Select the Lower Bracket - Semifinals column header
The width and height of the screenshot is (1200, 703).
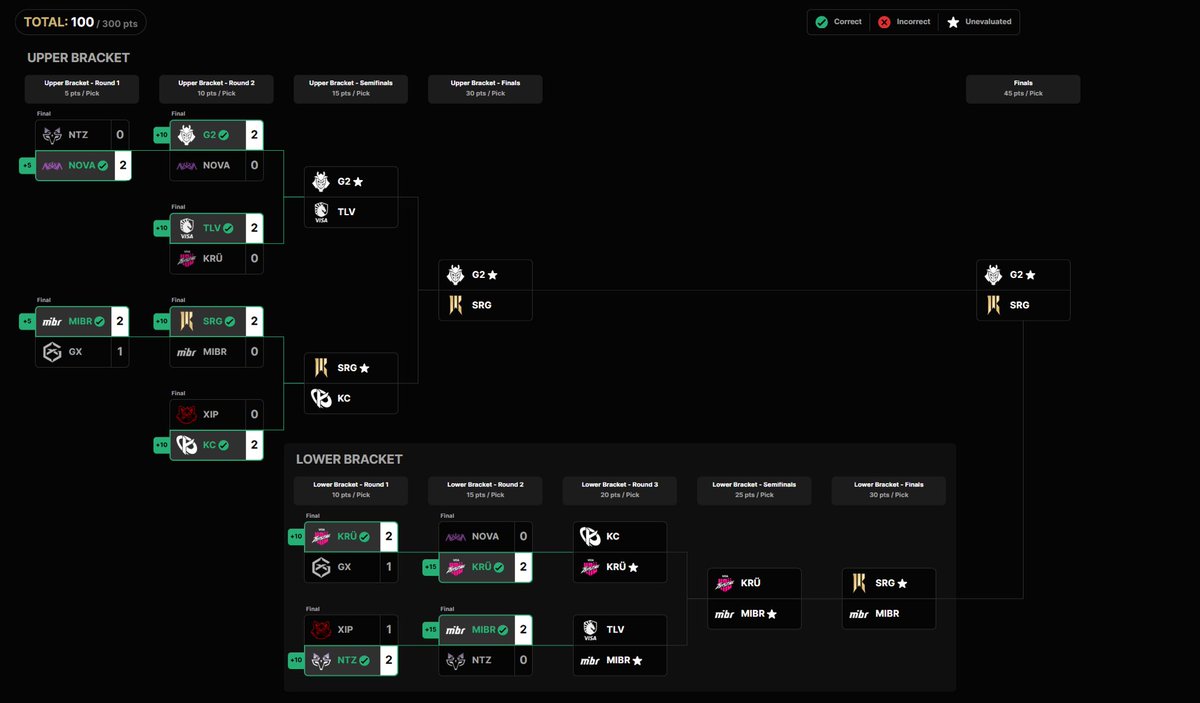tap(754, 490)
